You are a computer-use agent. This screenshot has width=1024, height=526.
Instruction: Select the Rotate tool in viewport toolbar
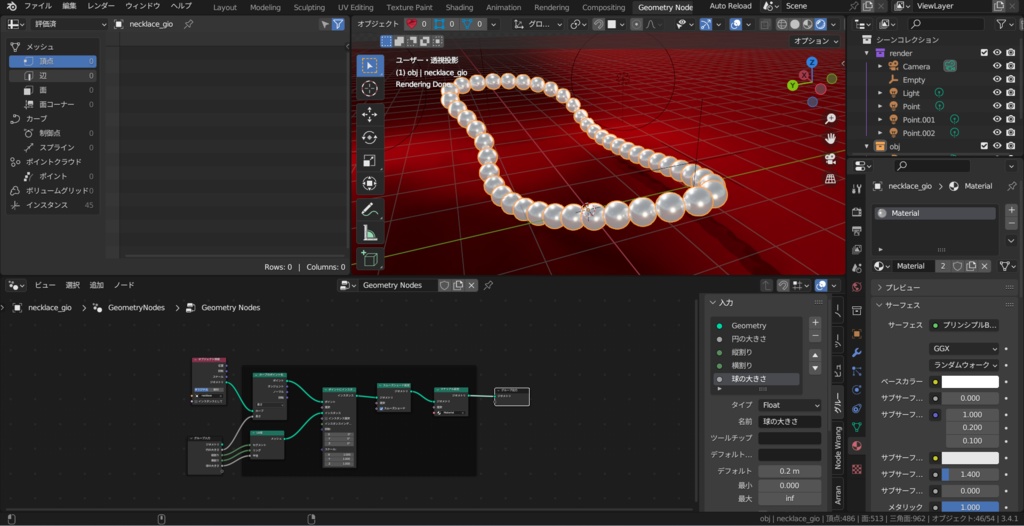[370, 137]
